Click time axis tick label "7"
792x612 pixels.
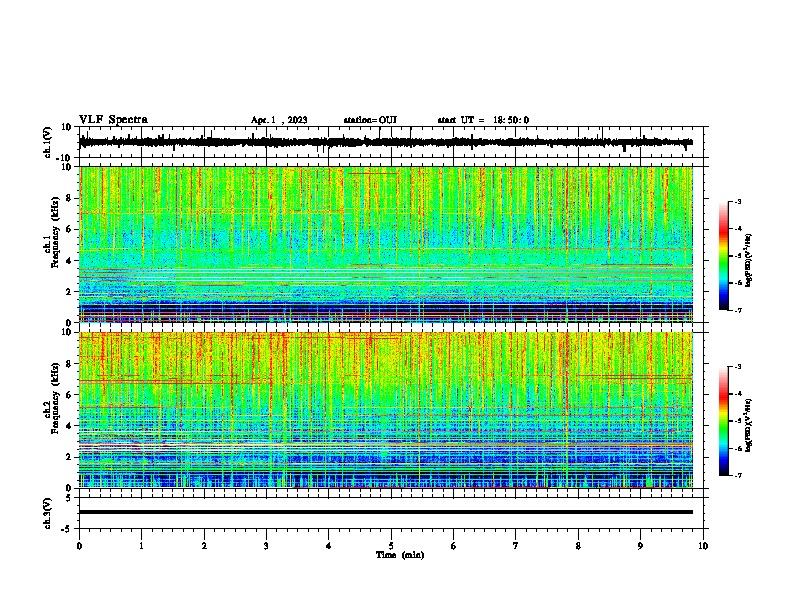(x=516, y=546)
